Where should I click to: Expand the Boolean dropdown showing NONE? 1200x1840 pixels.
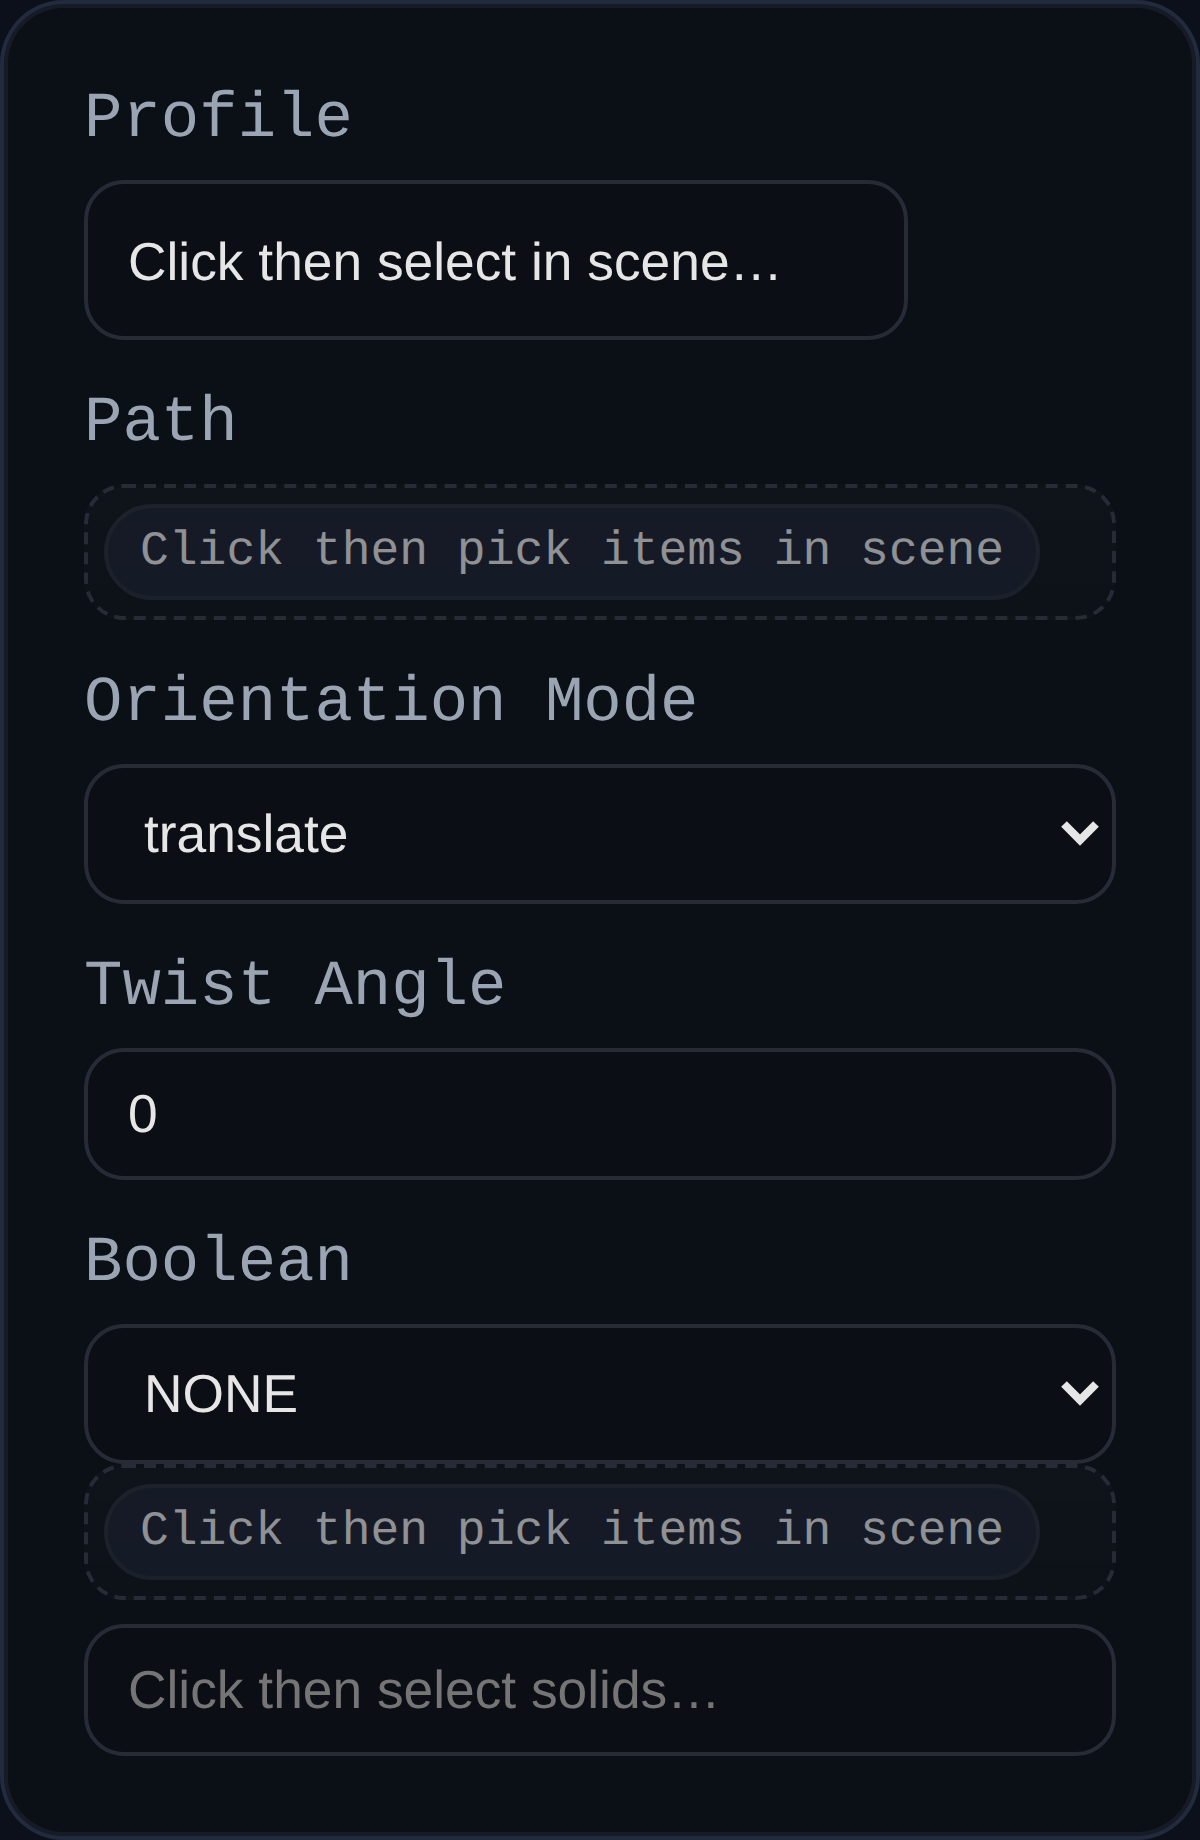click(x=600, y=1392)
